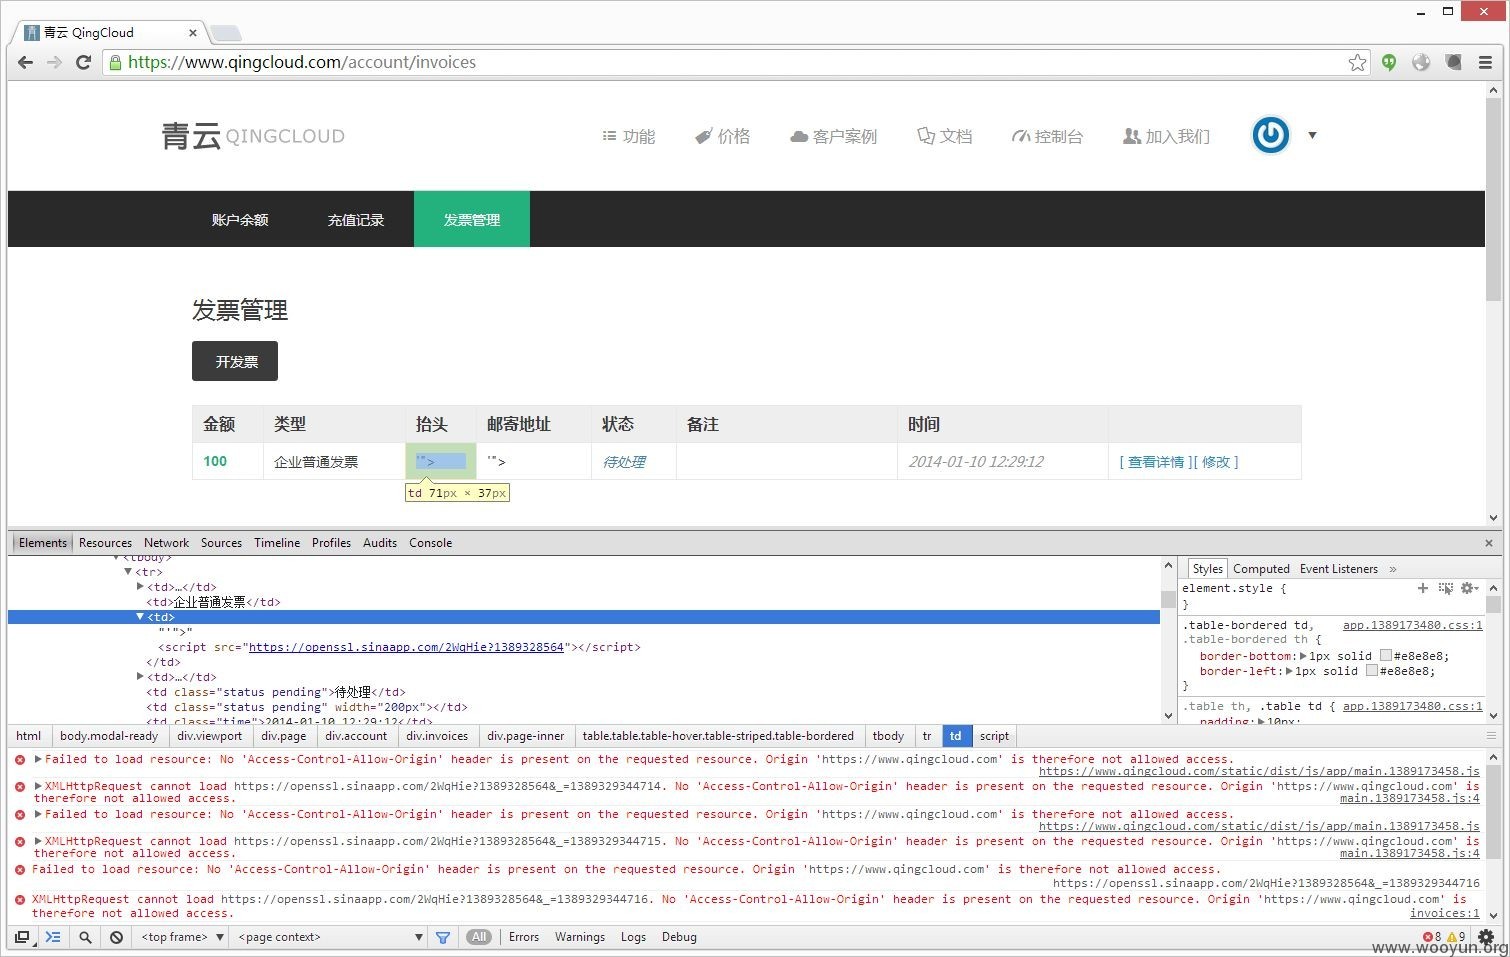Select the All console filter

click(480, 937)
